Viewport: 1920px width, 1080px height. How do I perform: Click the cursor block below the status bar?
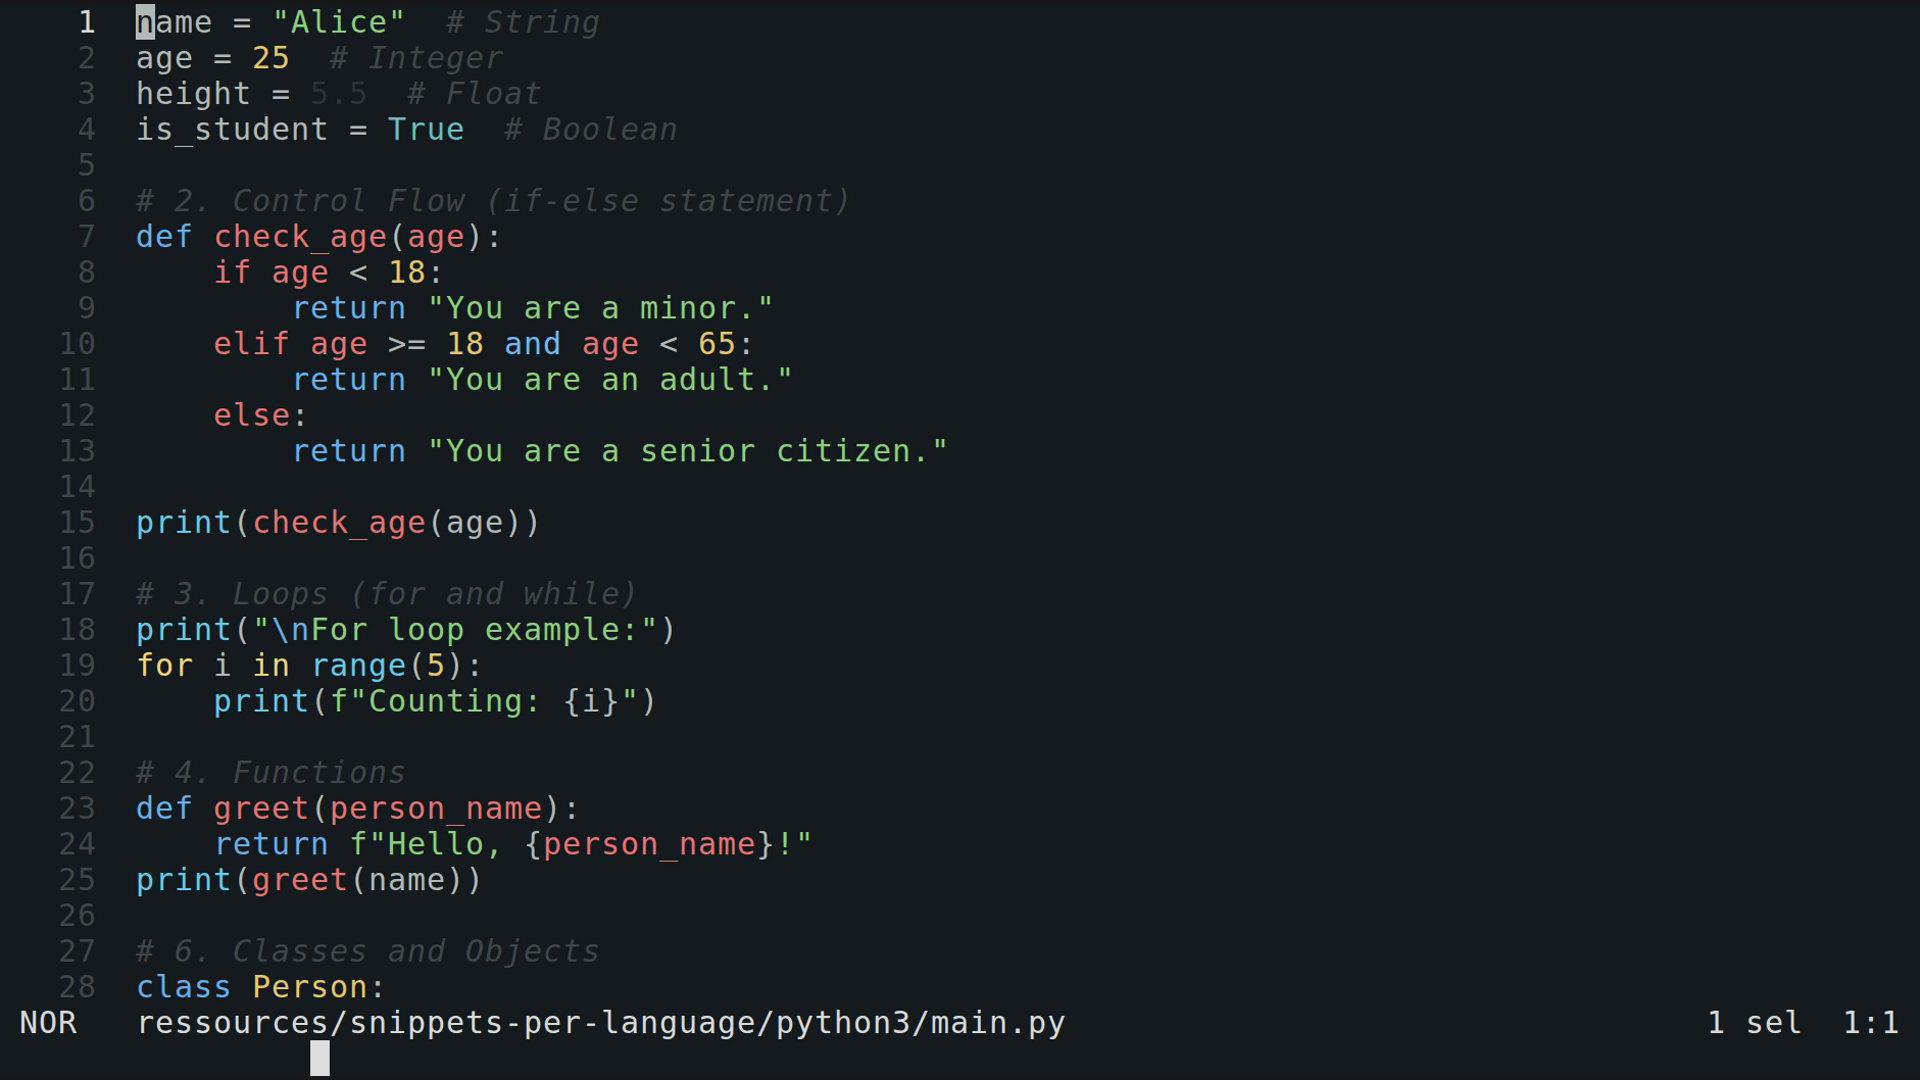tap(320, 1058)
